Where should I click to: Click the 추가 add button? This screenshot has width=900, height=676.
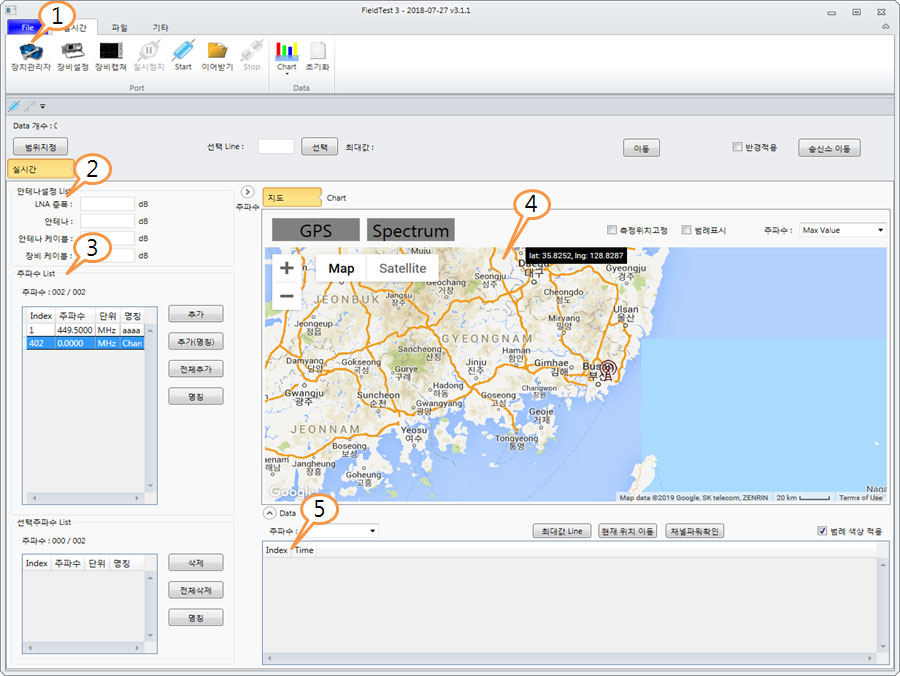click(196, 314)
